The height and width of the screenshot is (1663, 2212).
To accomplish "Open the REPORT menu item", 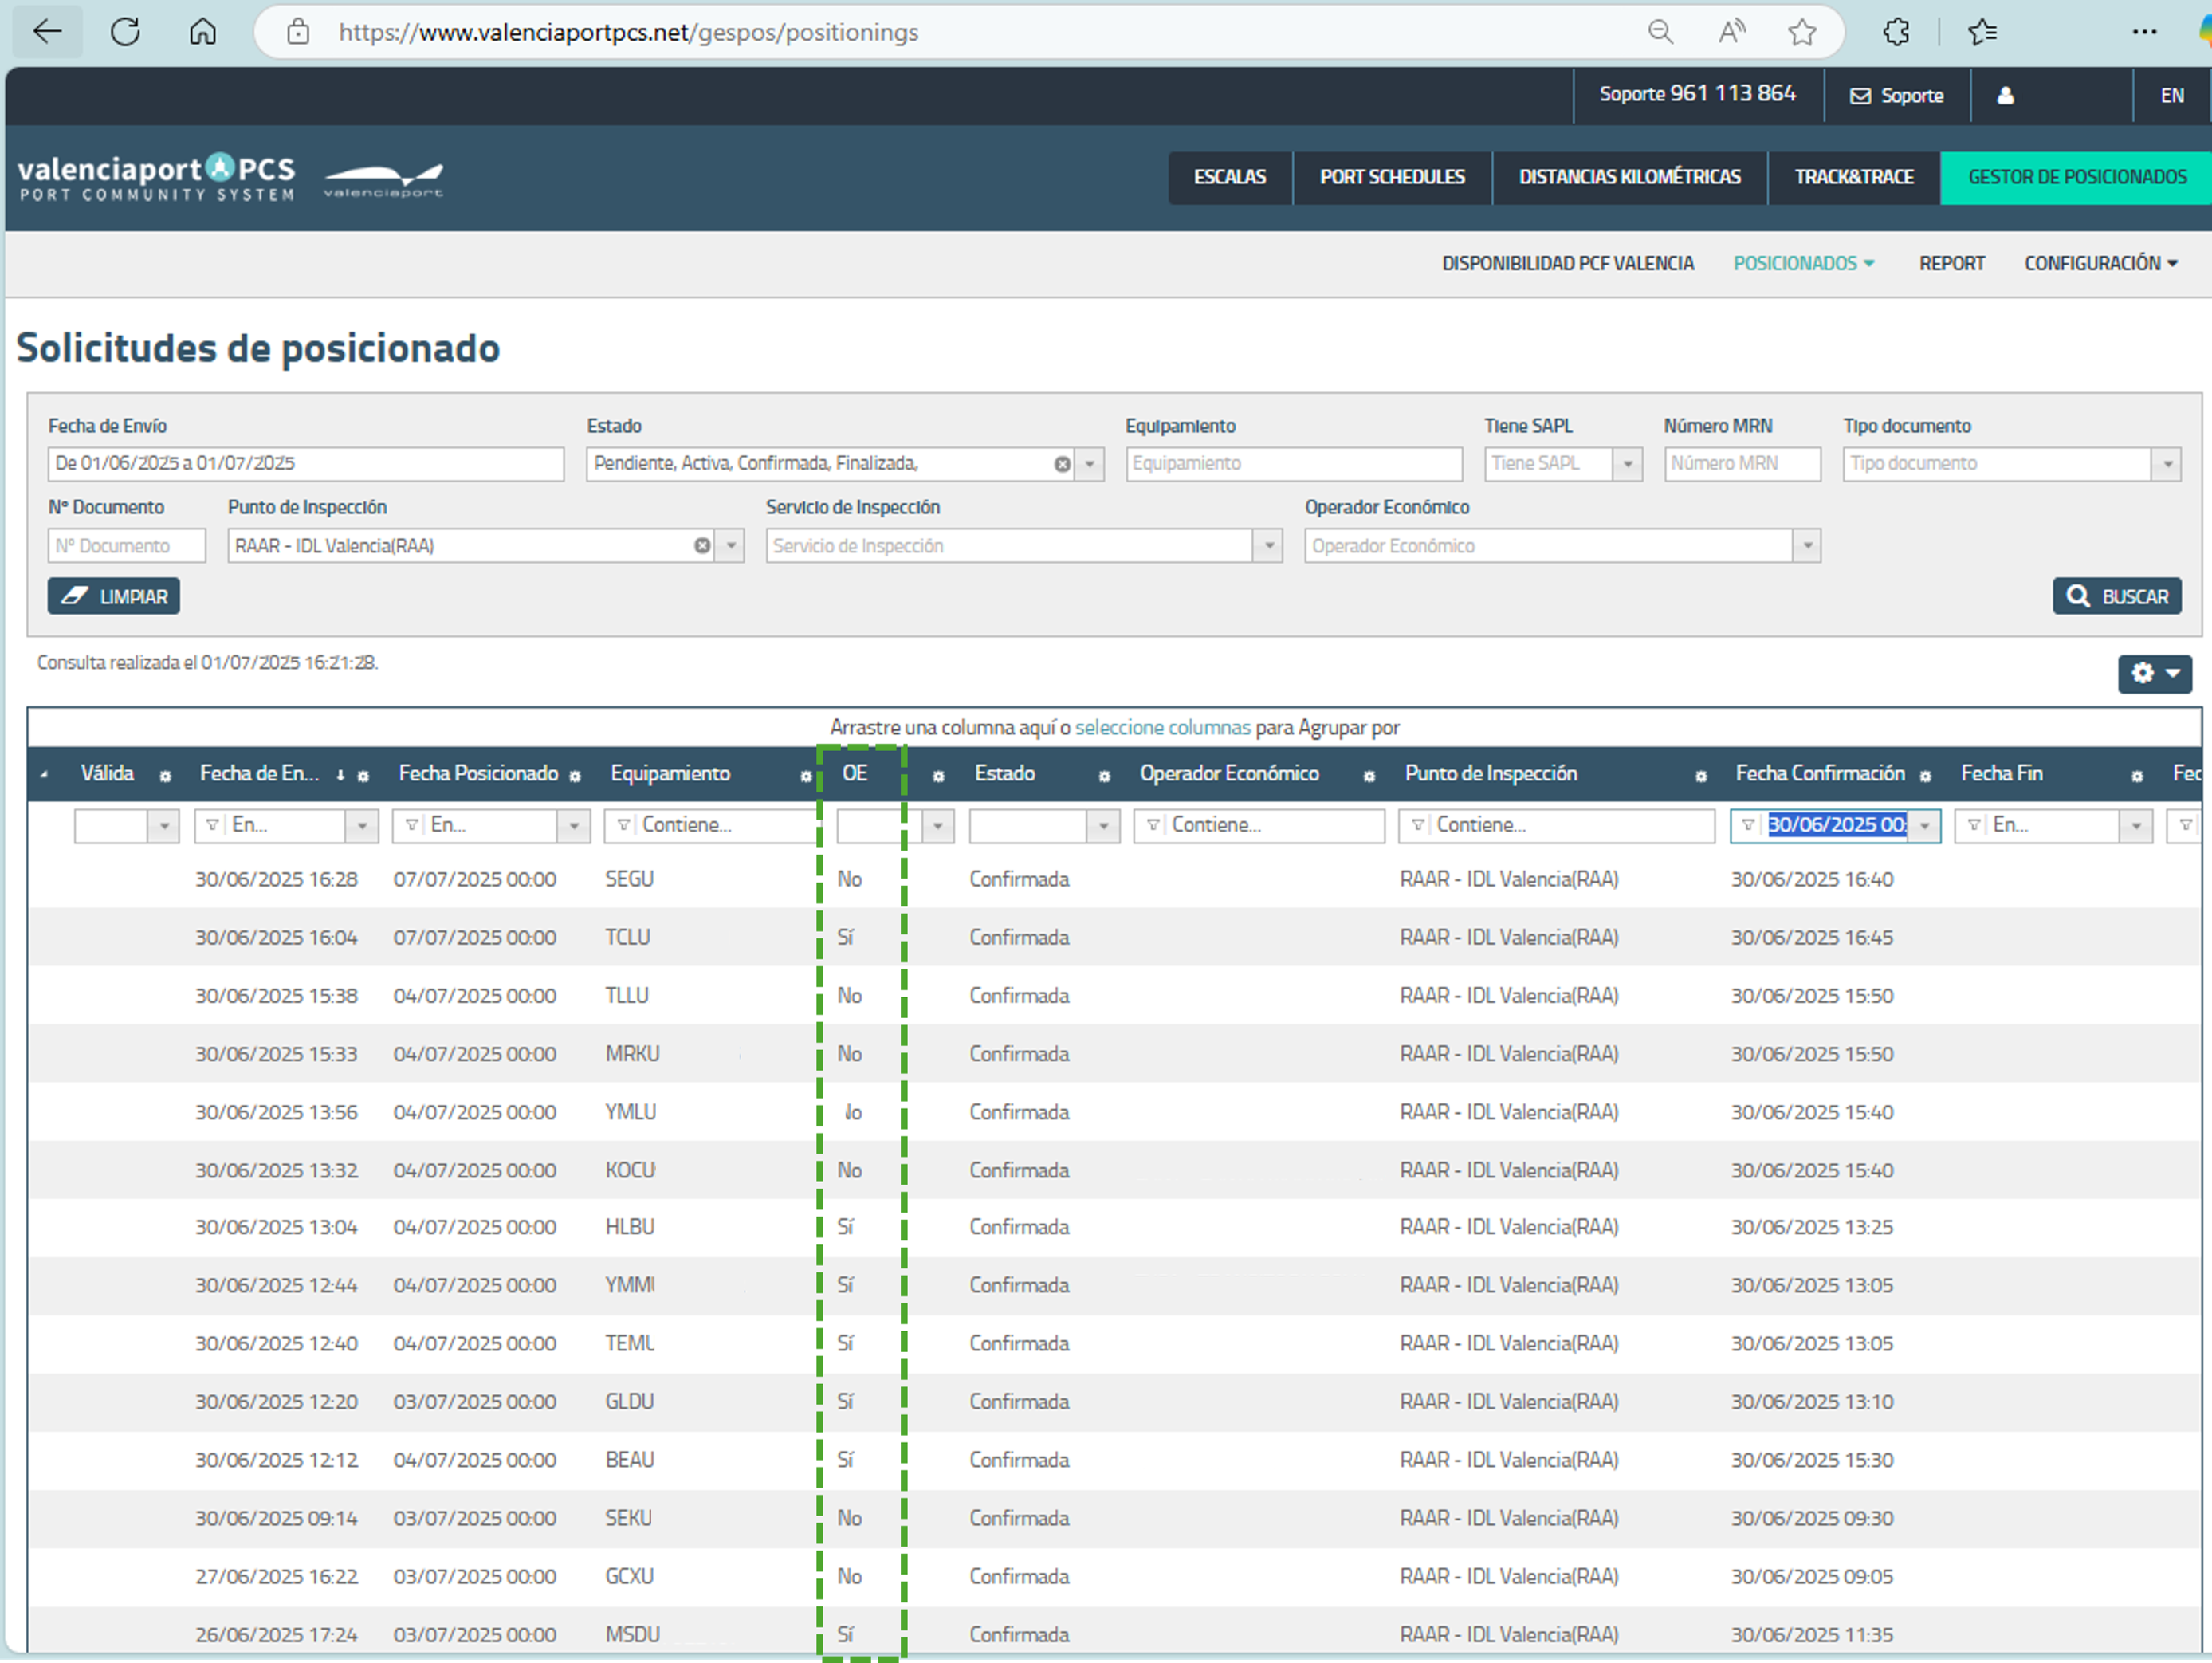I will tap(1951, 264).
